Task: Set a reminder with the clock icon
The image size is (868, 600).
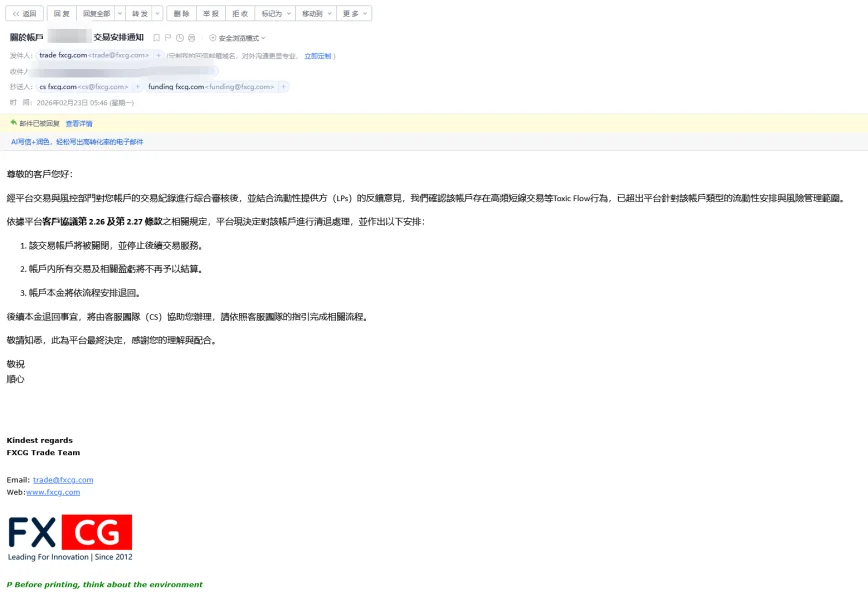Action: pos(180,38)
